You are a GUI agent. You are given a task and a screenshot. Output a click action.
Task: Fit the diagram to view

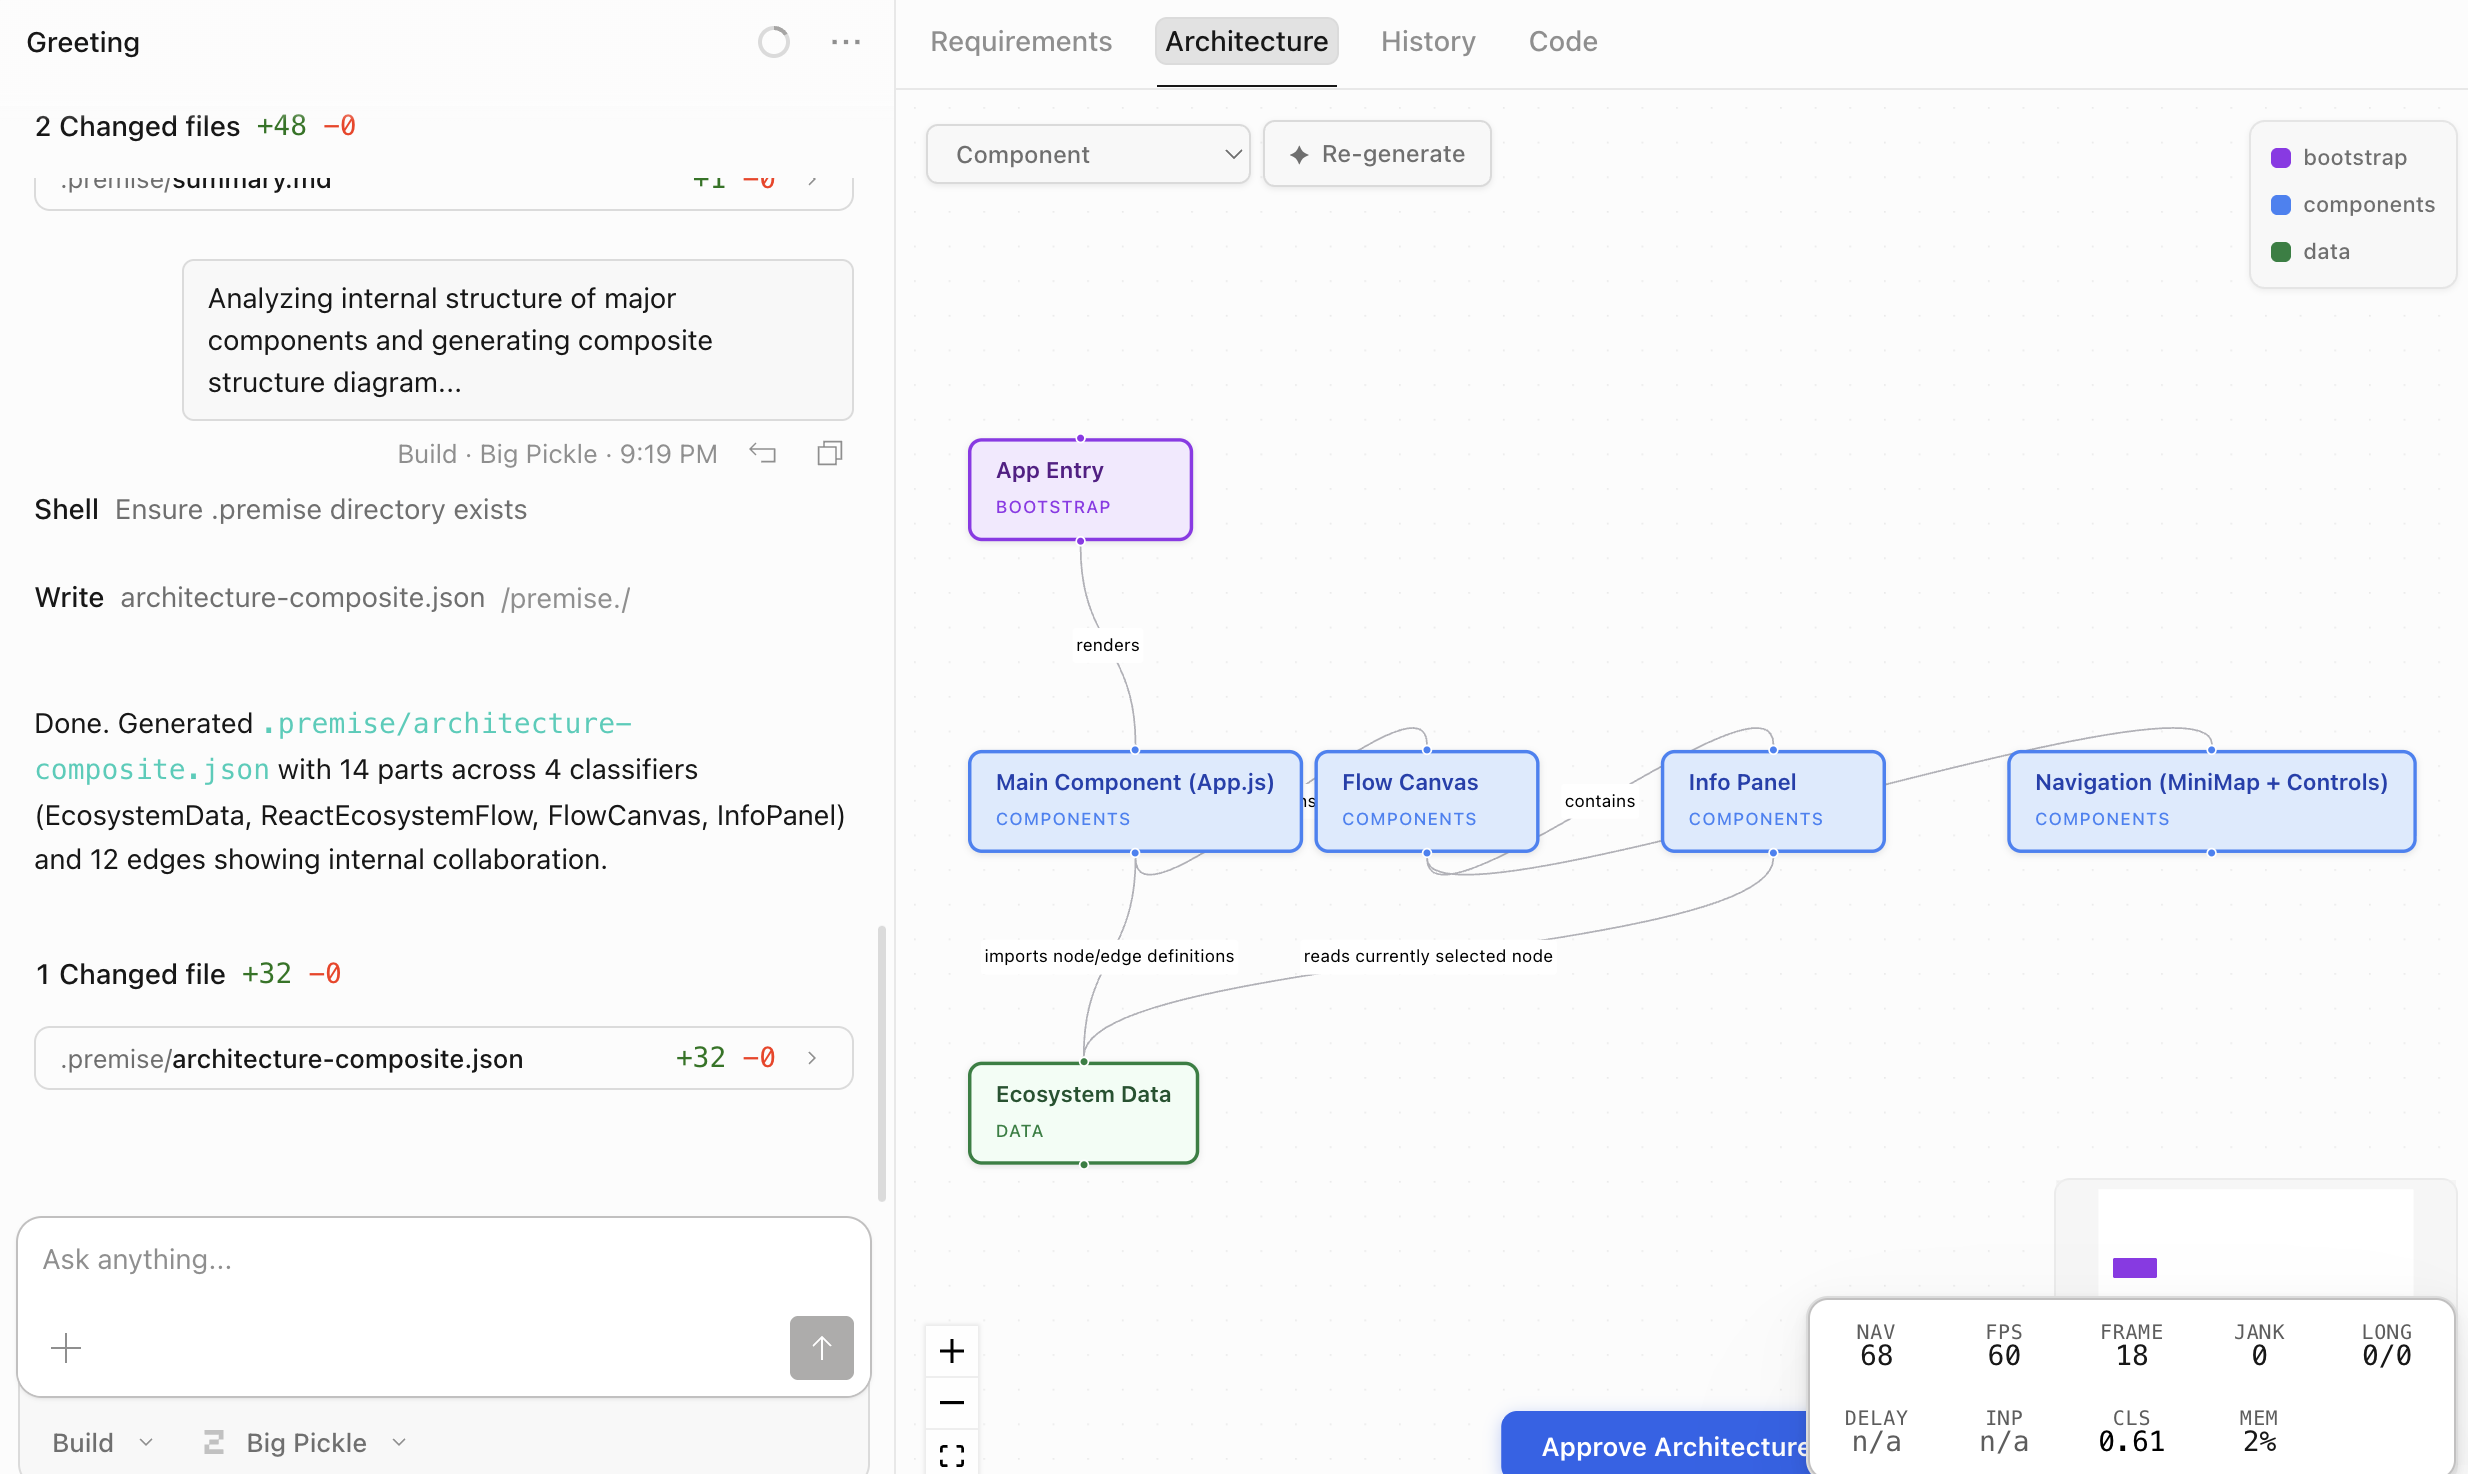952,1453
